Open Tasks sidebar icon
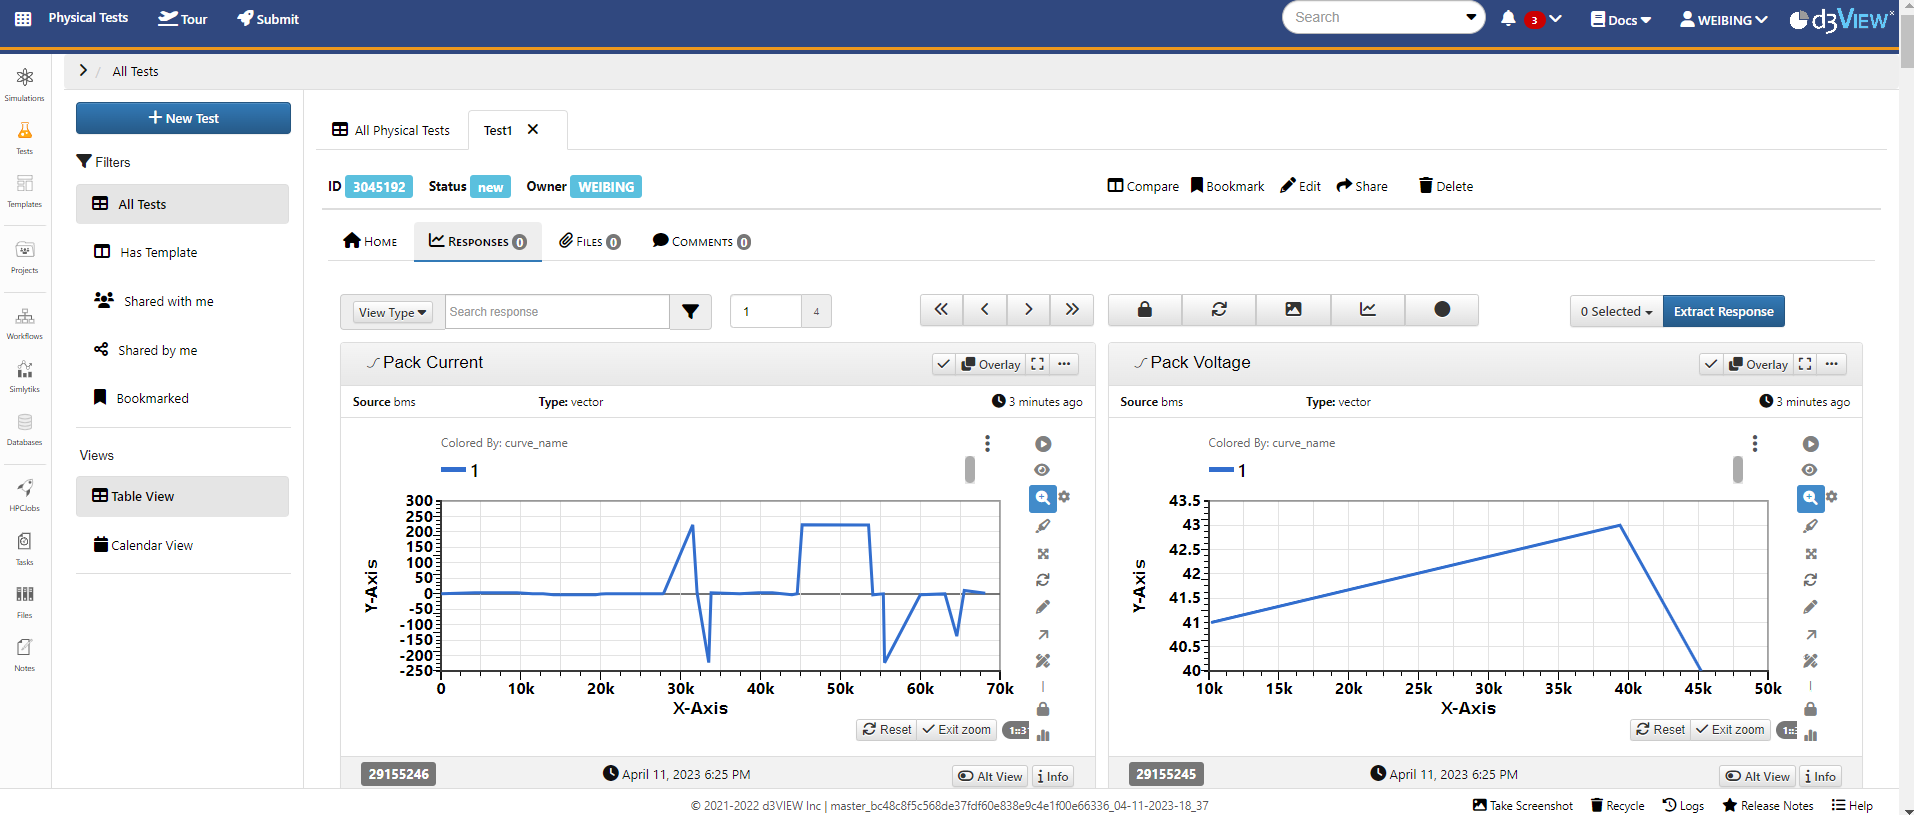The image size is (1914, 815). [x=25, y=548]
